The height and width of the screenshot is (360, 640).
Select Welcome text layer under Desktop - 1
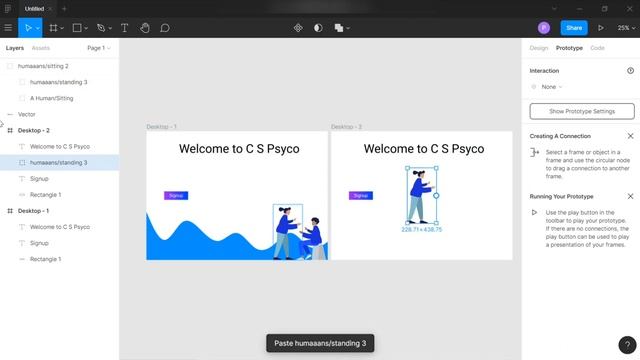(x=60, y=227)
